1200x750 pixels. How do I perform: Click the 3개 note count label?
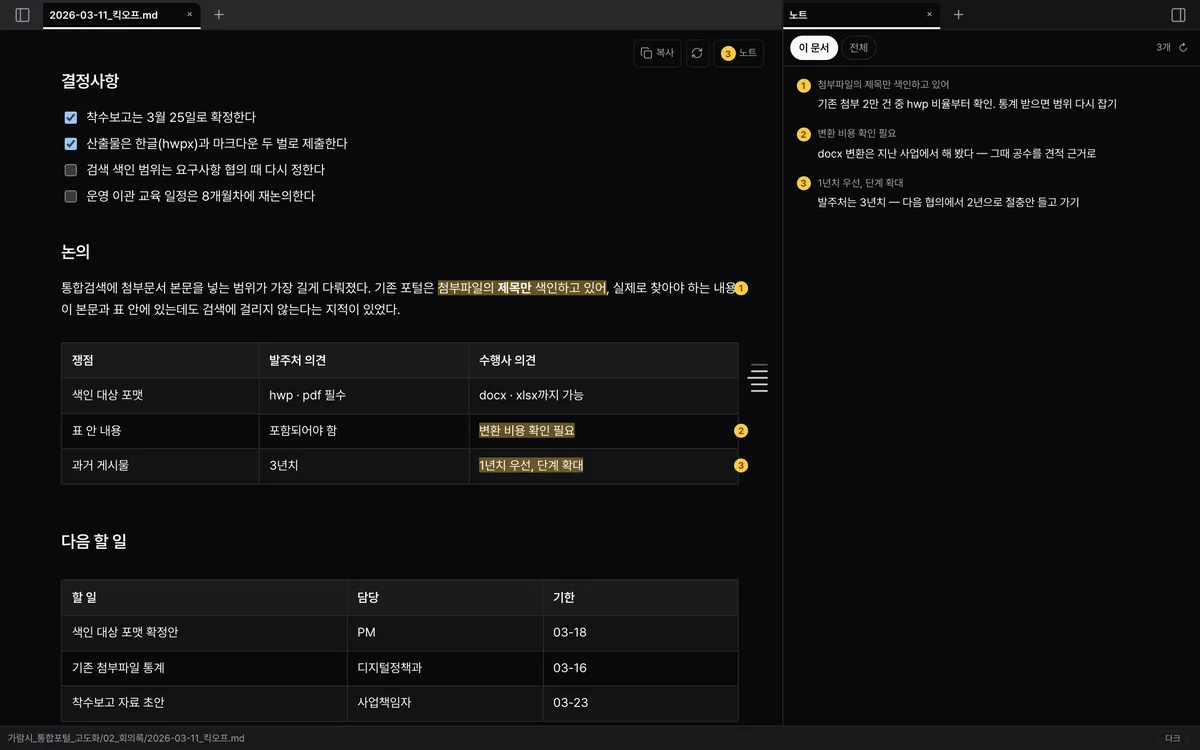(1163, 47)
